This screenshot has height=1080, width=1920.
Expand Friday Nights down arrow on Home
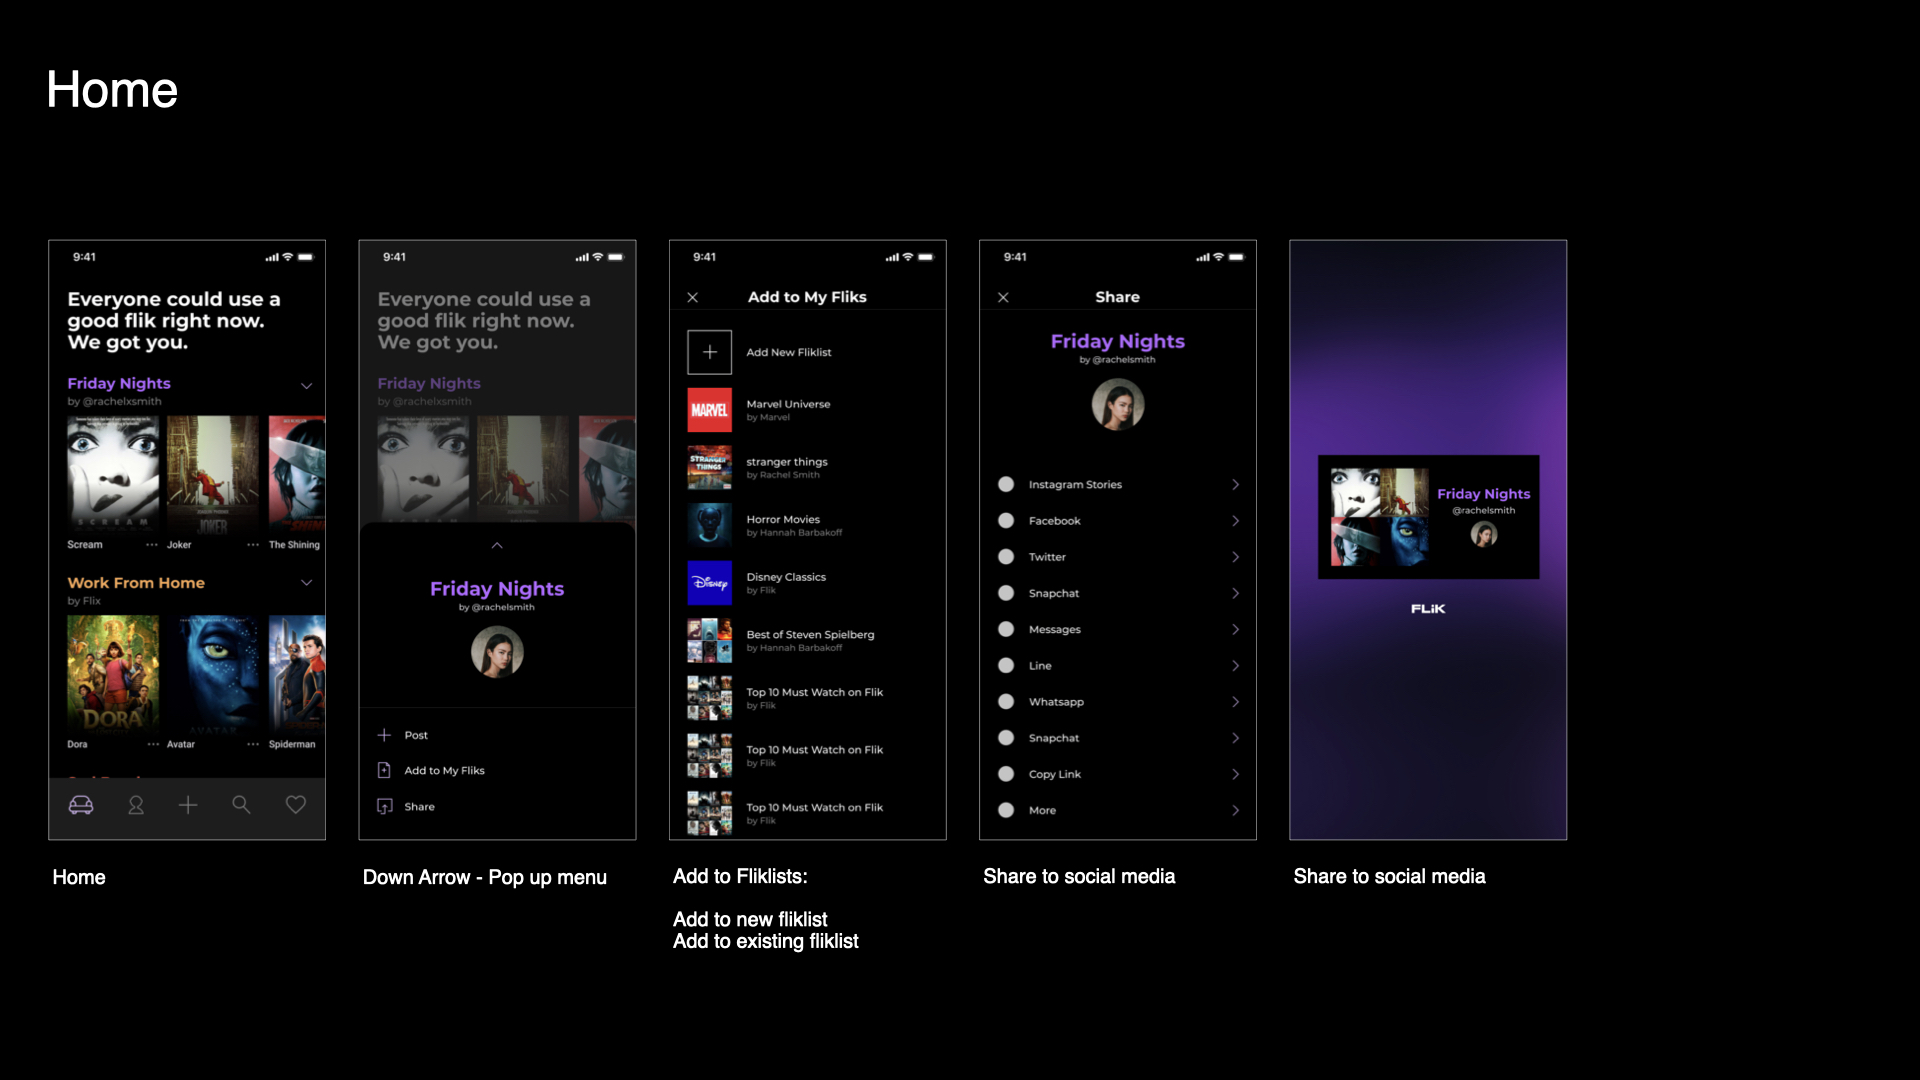coord(307,386)
